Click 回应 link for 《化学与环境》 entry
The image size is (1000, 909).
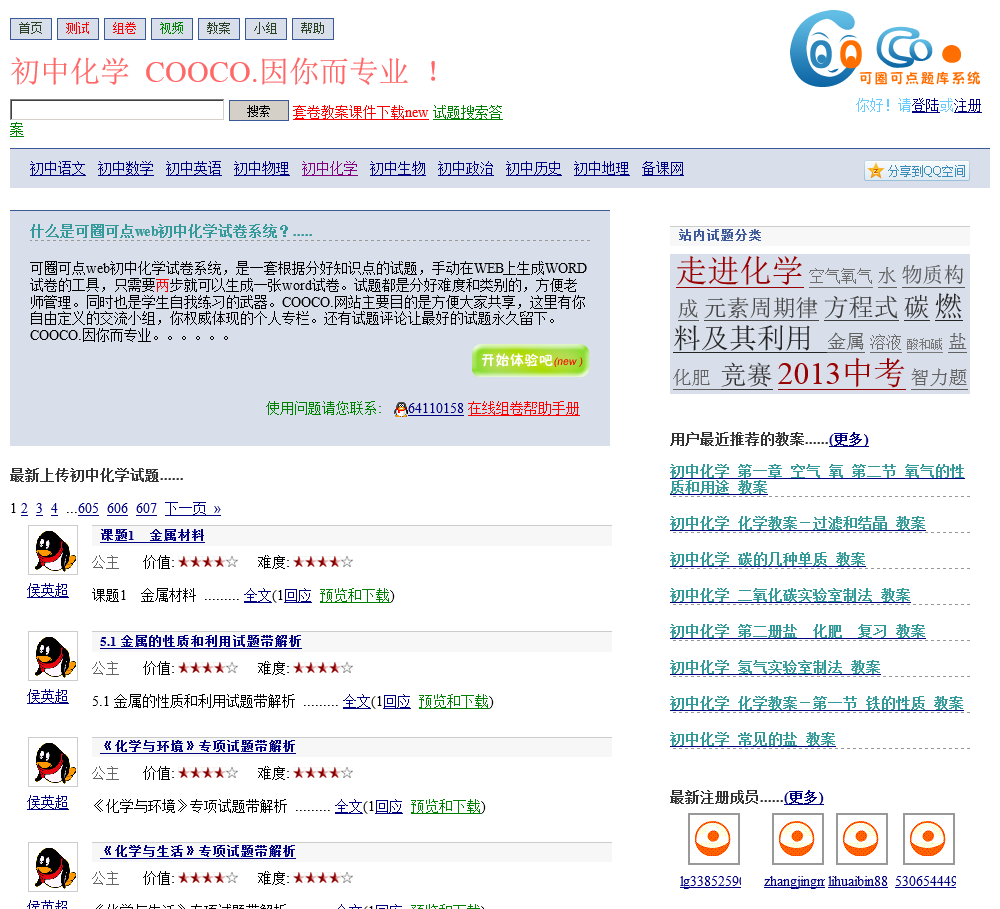coord(389,806)
